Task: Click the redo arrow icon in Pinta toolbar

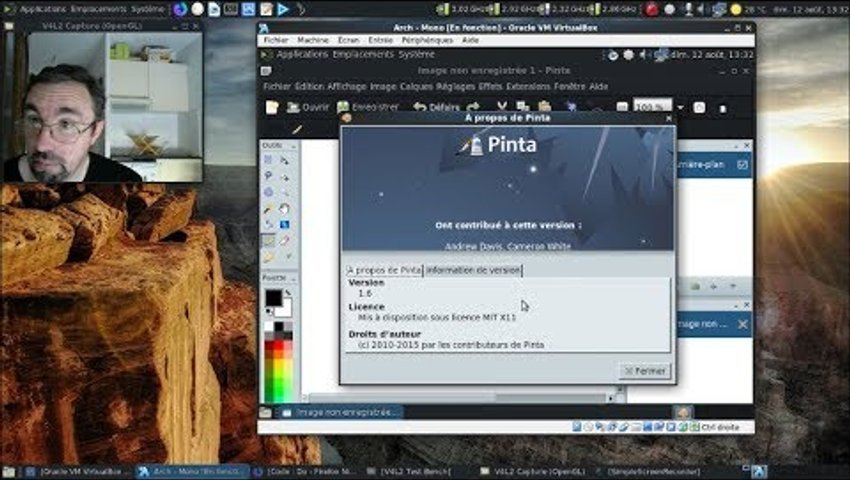Action: (x=473, y=107)
